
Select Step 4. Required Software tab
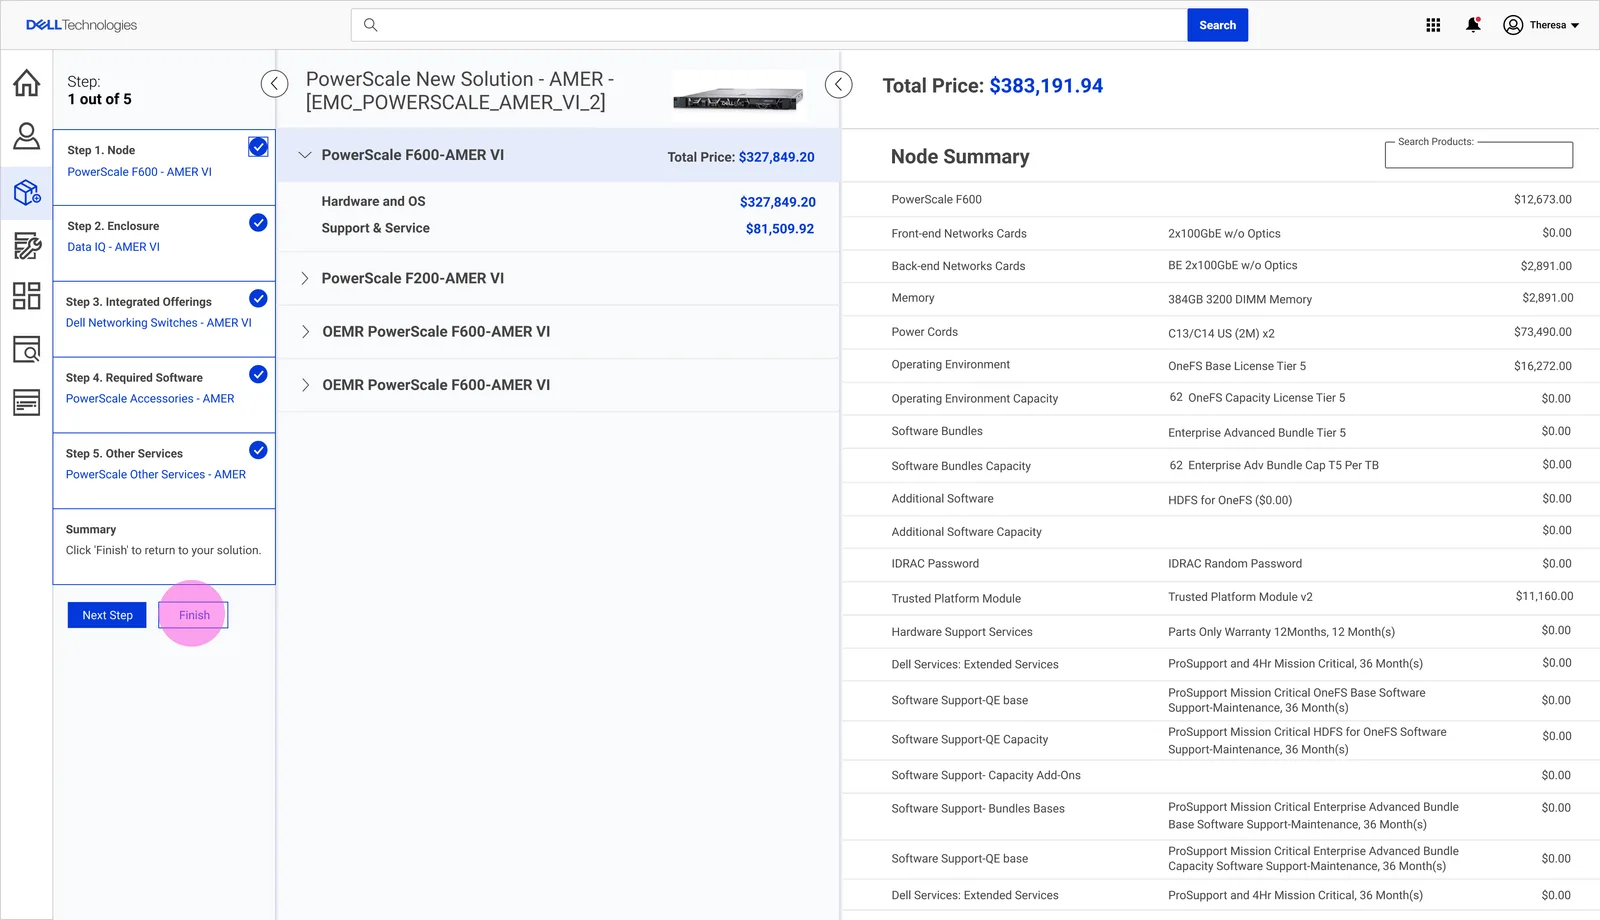(164, 396)
